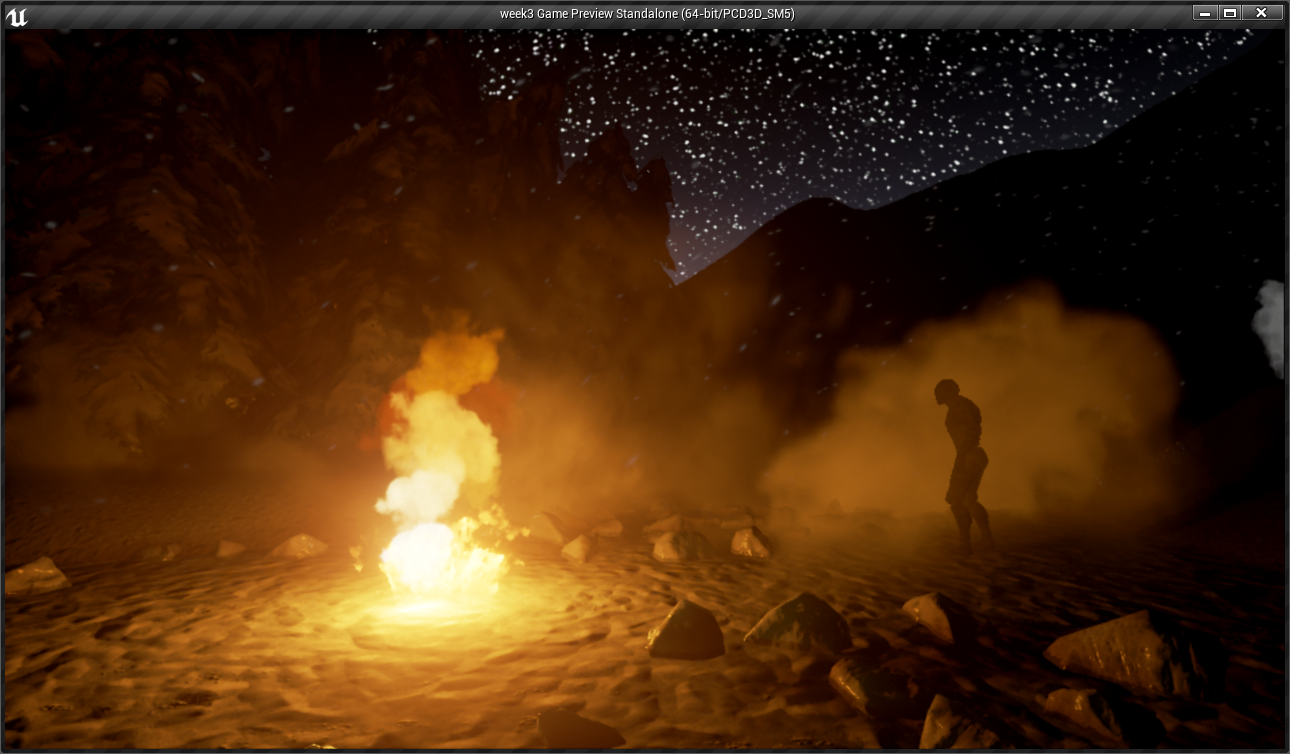1290x754 pixels.
Task: Click the 'week3 Game Preview Standalone' title text
Action: pyautogui.click(x=646, y=13)
